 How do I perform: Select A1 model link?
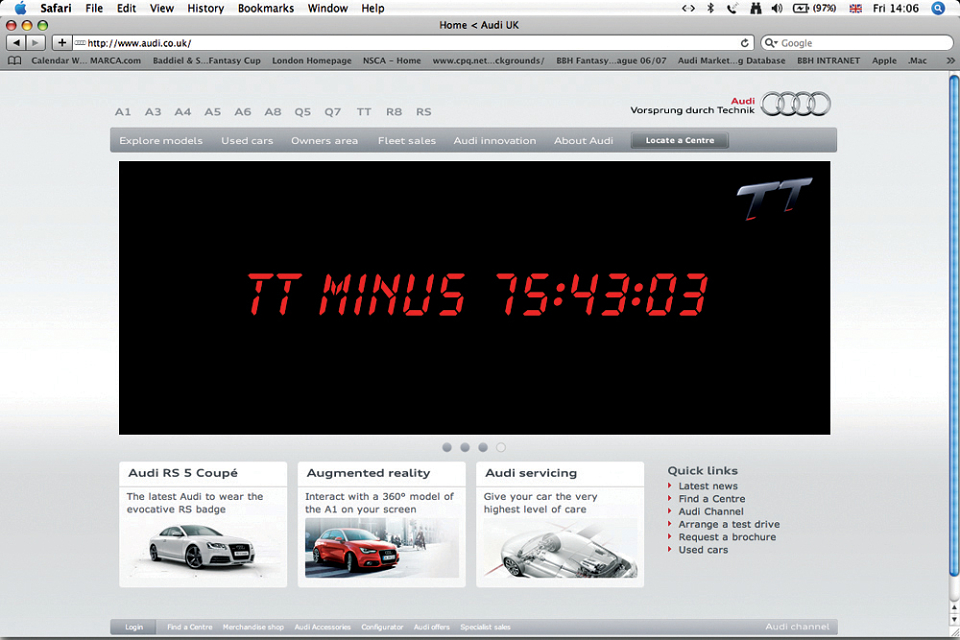click(122, 111)
